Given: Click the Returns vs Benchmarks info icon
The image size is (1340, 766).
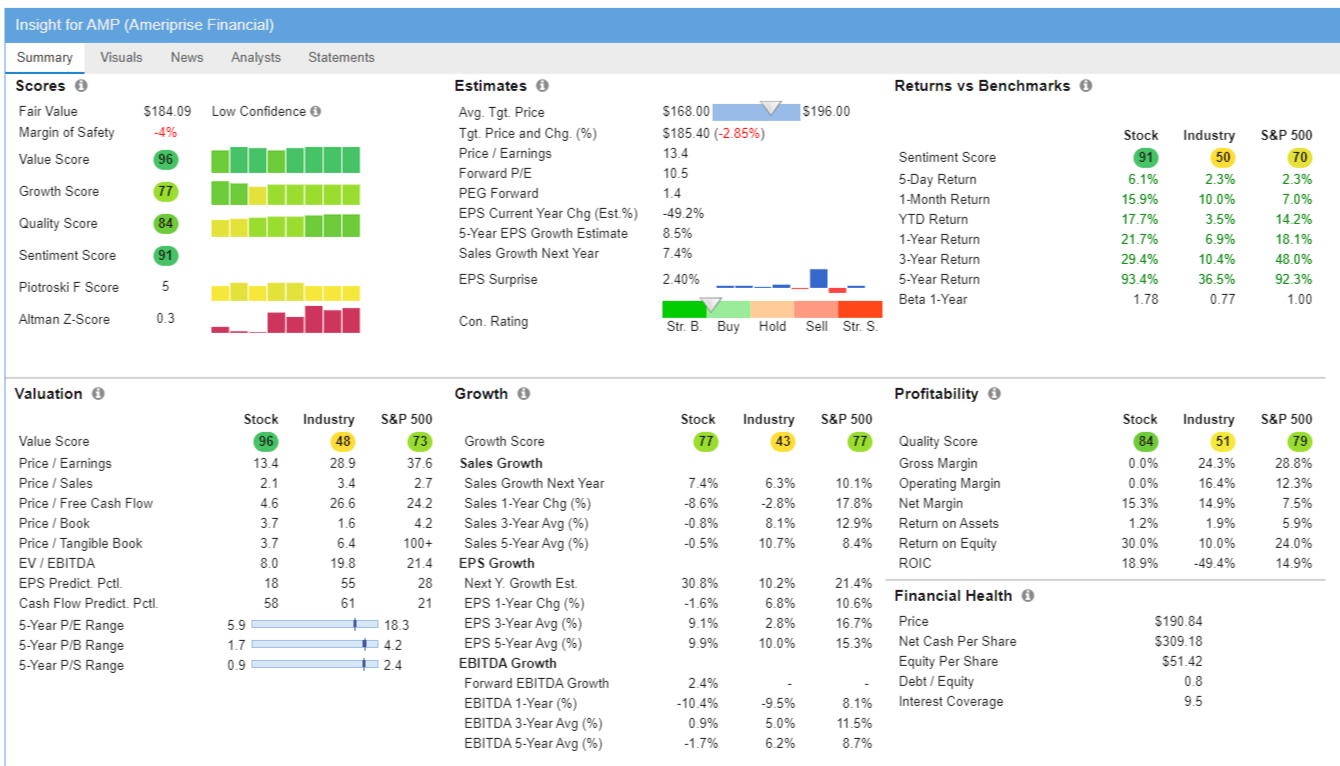Looking at the screenshot, I should [1086, 86].
